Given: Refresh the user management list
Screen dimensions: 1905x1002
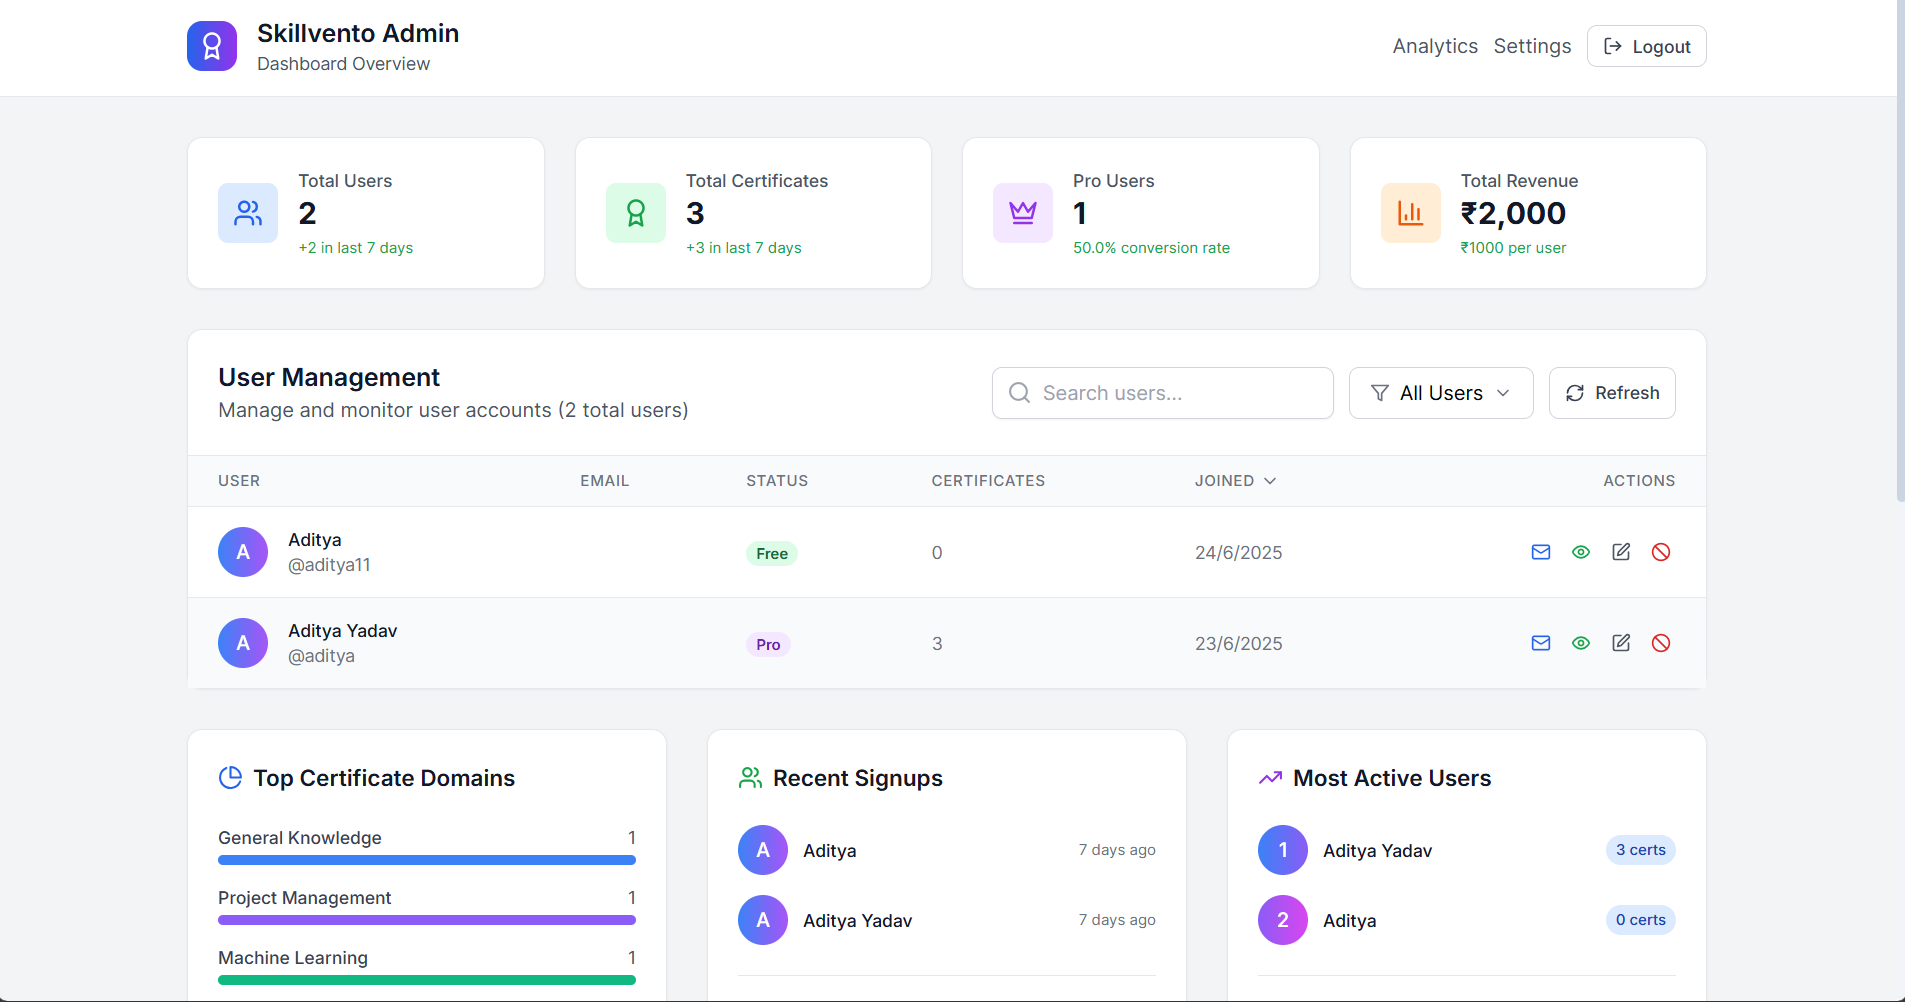Looking at the screenshot, I should pyautogui.click(x=1612, y=393).
